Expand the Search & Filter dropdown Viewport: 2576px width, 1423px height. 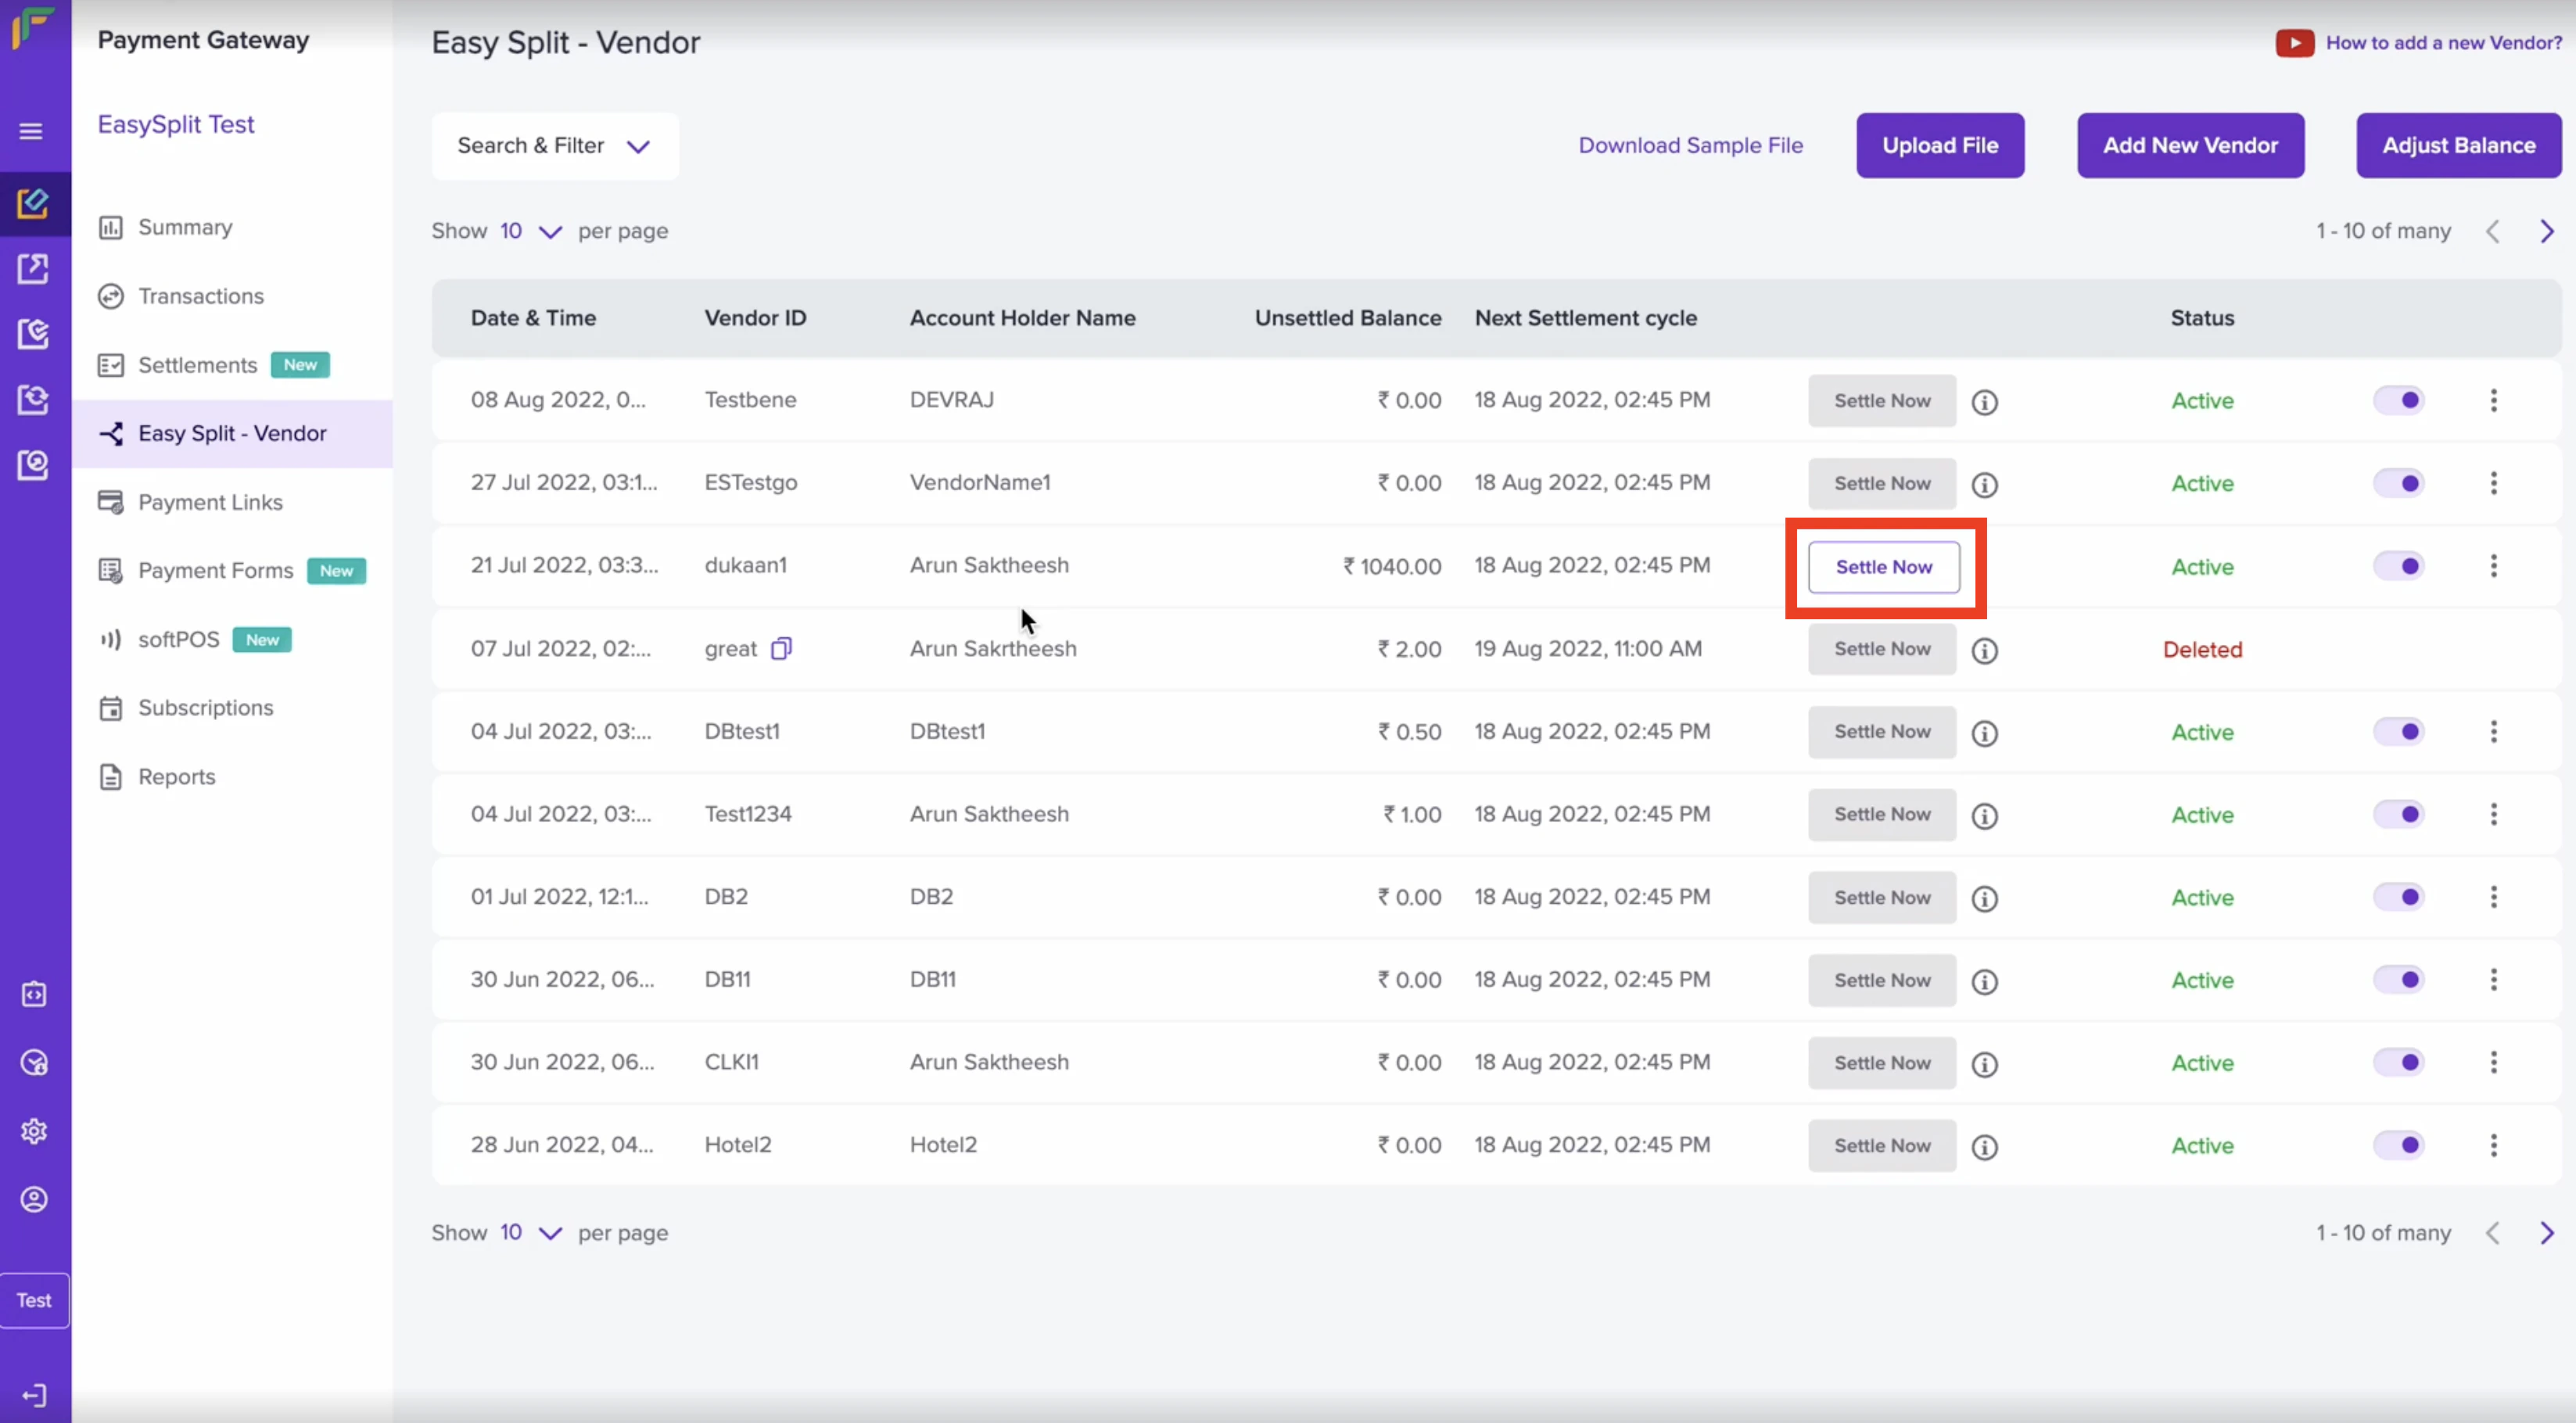coord(554,146)
